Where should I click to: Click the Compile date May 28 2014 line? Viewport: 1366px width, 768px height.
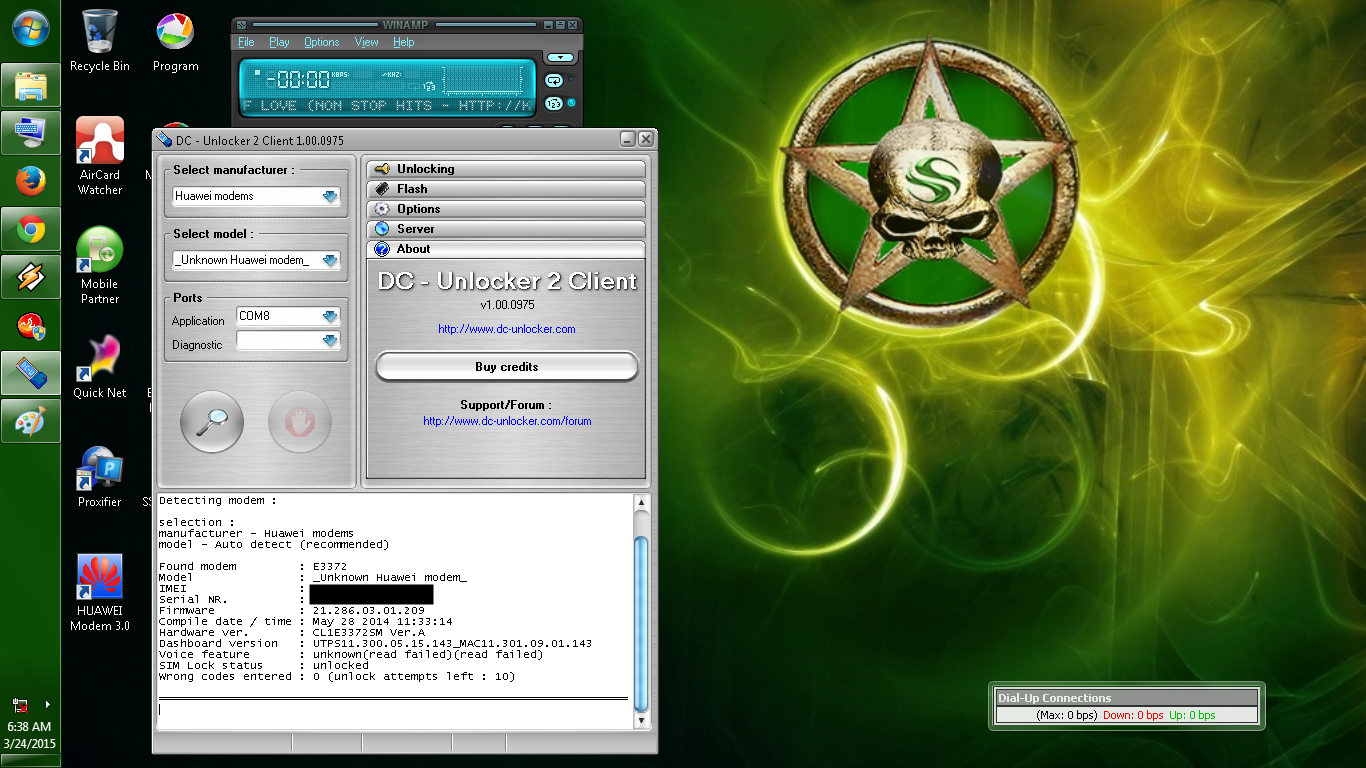point(306,621)
